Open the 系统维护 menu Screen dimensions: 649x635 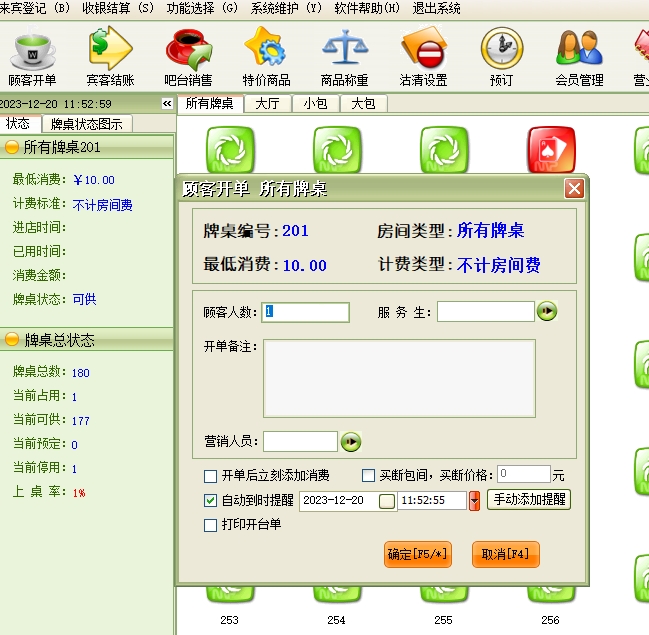[286, 8]
